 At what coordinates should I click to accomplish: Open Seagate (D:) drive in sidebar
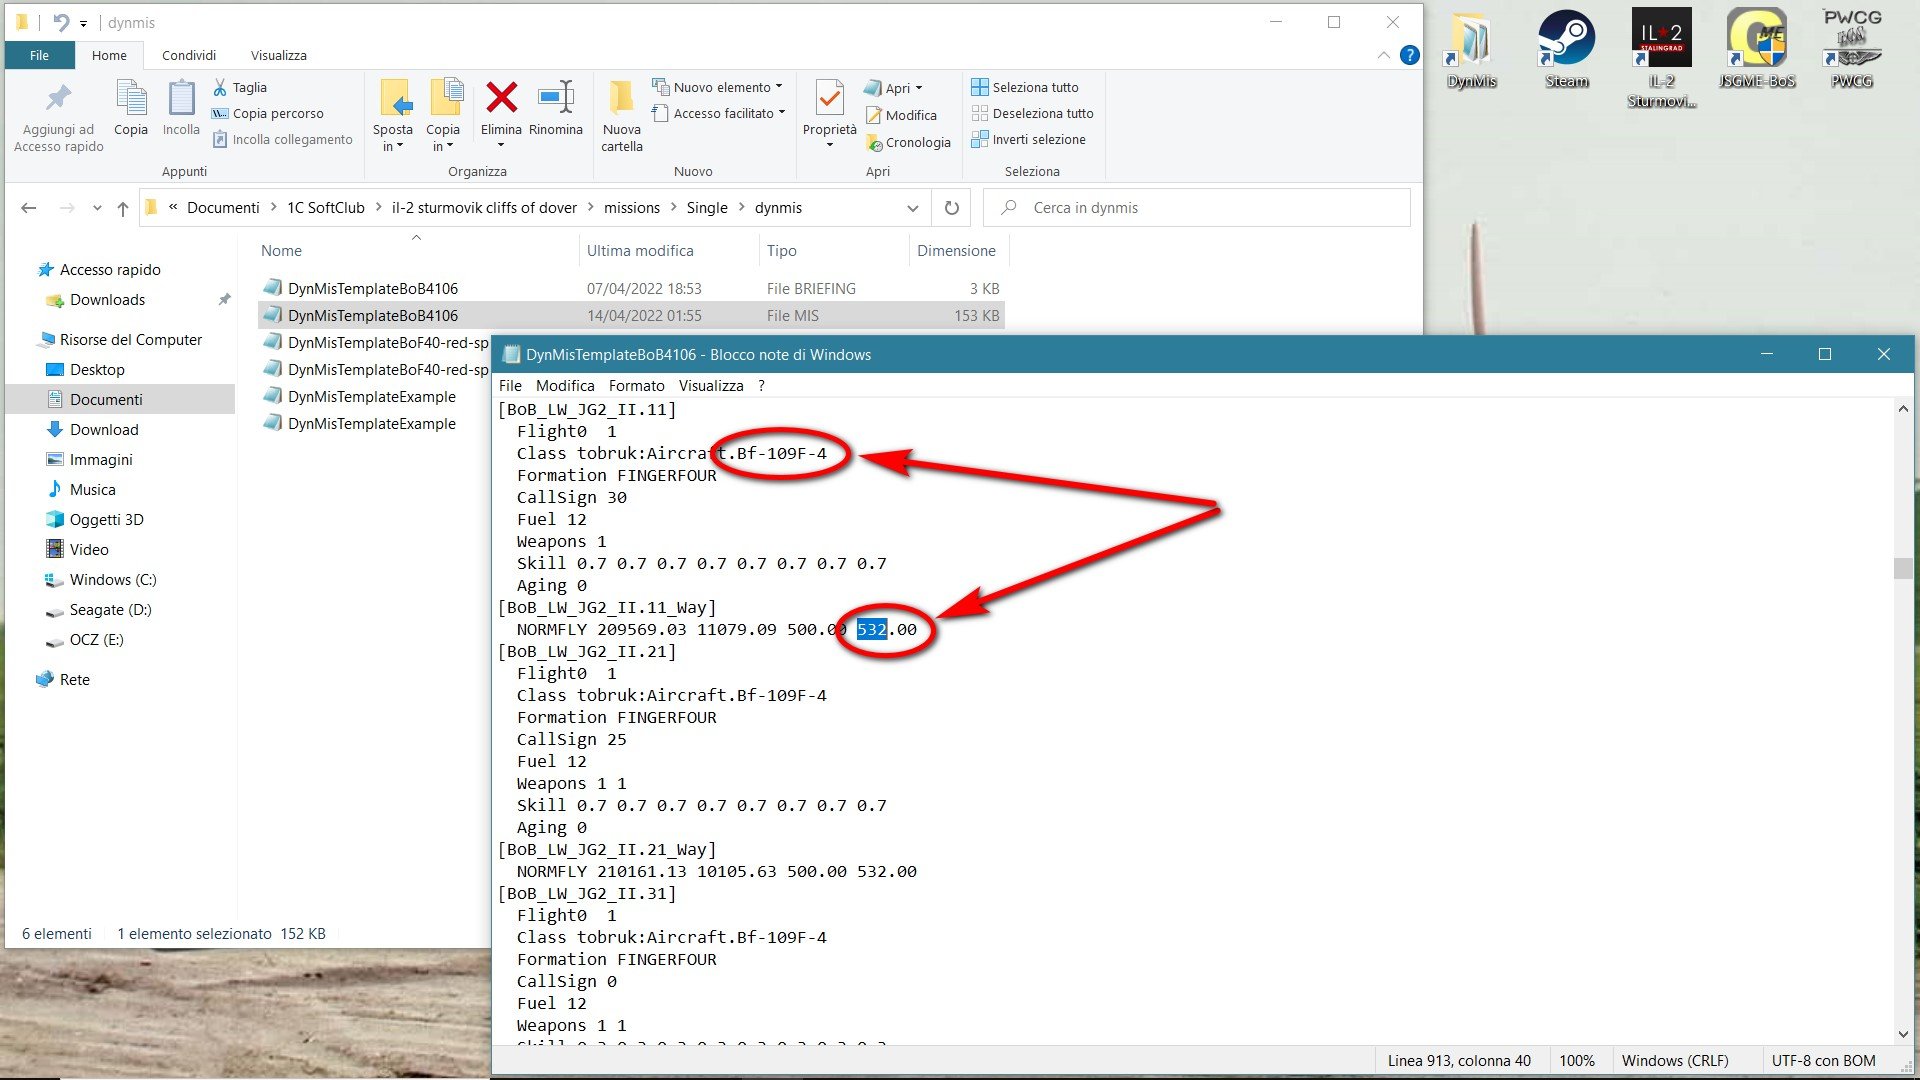tap(110, 609)
